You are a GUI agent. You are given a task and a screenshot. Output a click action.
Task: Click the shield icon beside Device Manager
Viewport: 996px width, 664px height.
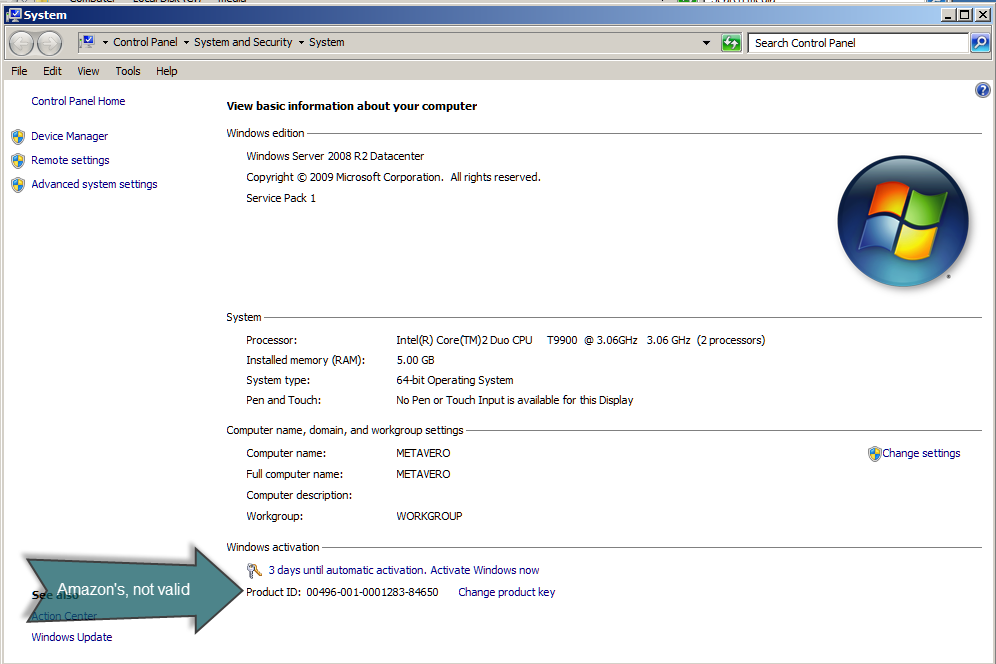[x=18, y=137]
